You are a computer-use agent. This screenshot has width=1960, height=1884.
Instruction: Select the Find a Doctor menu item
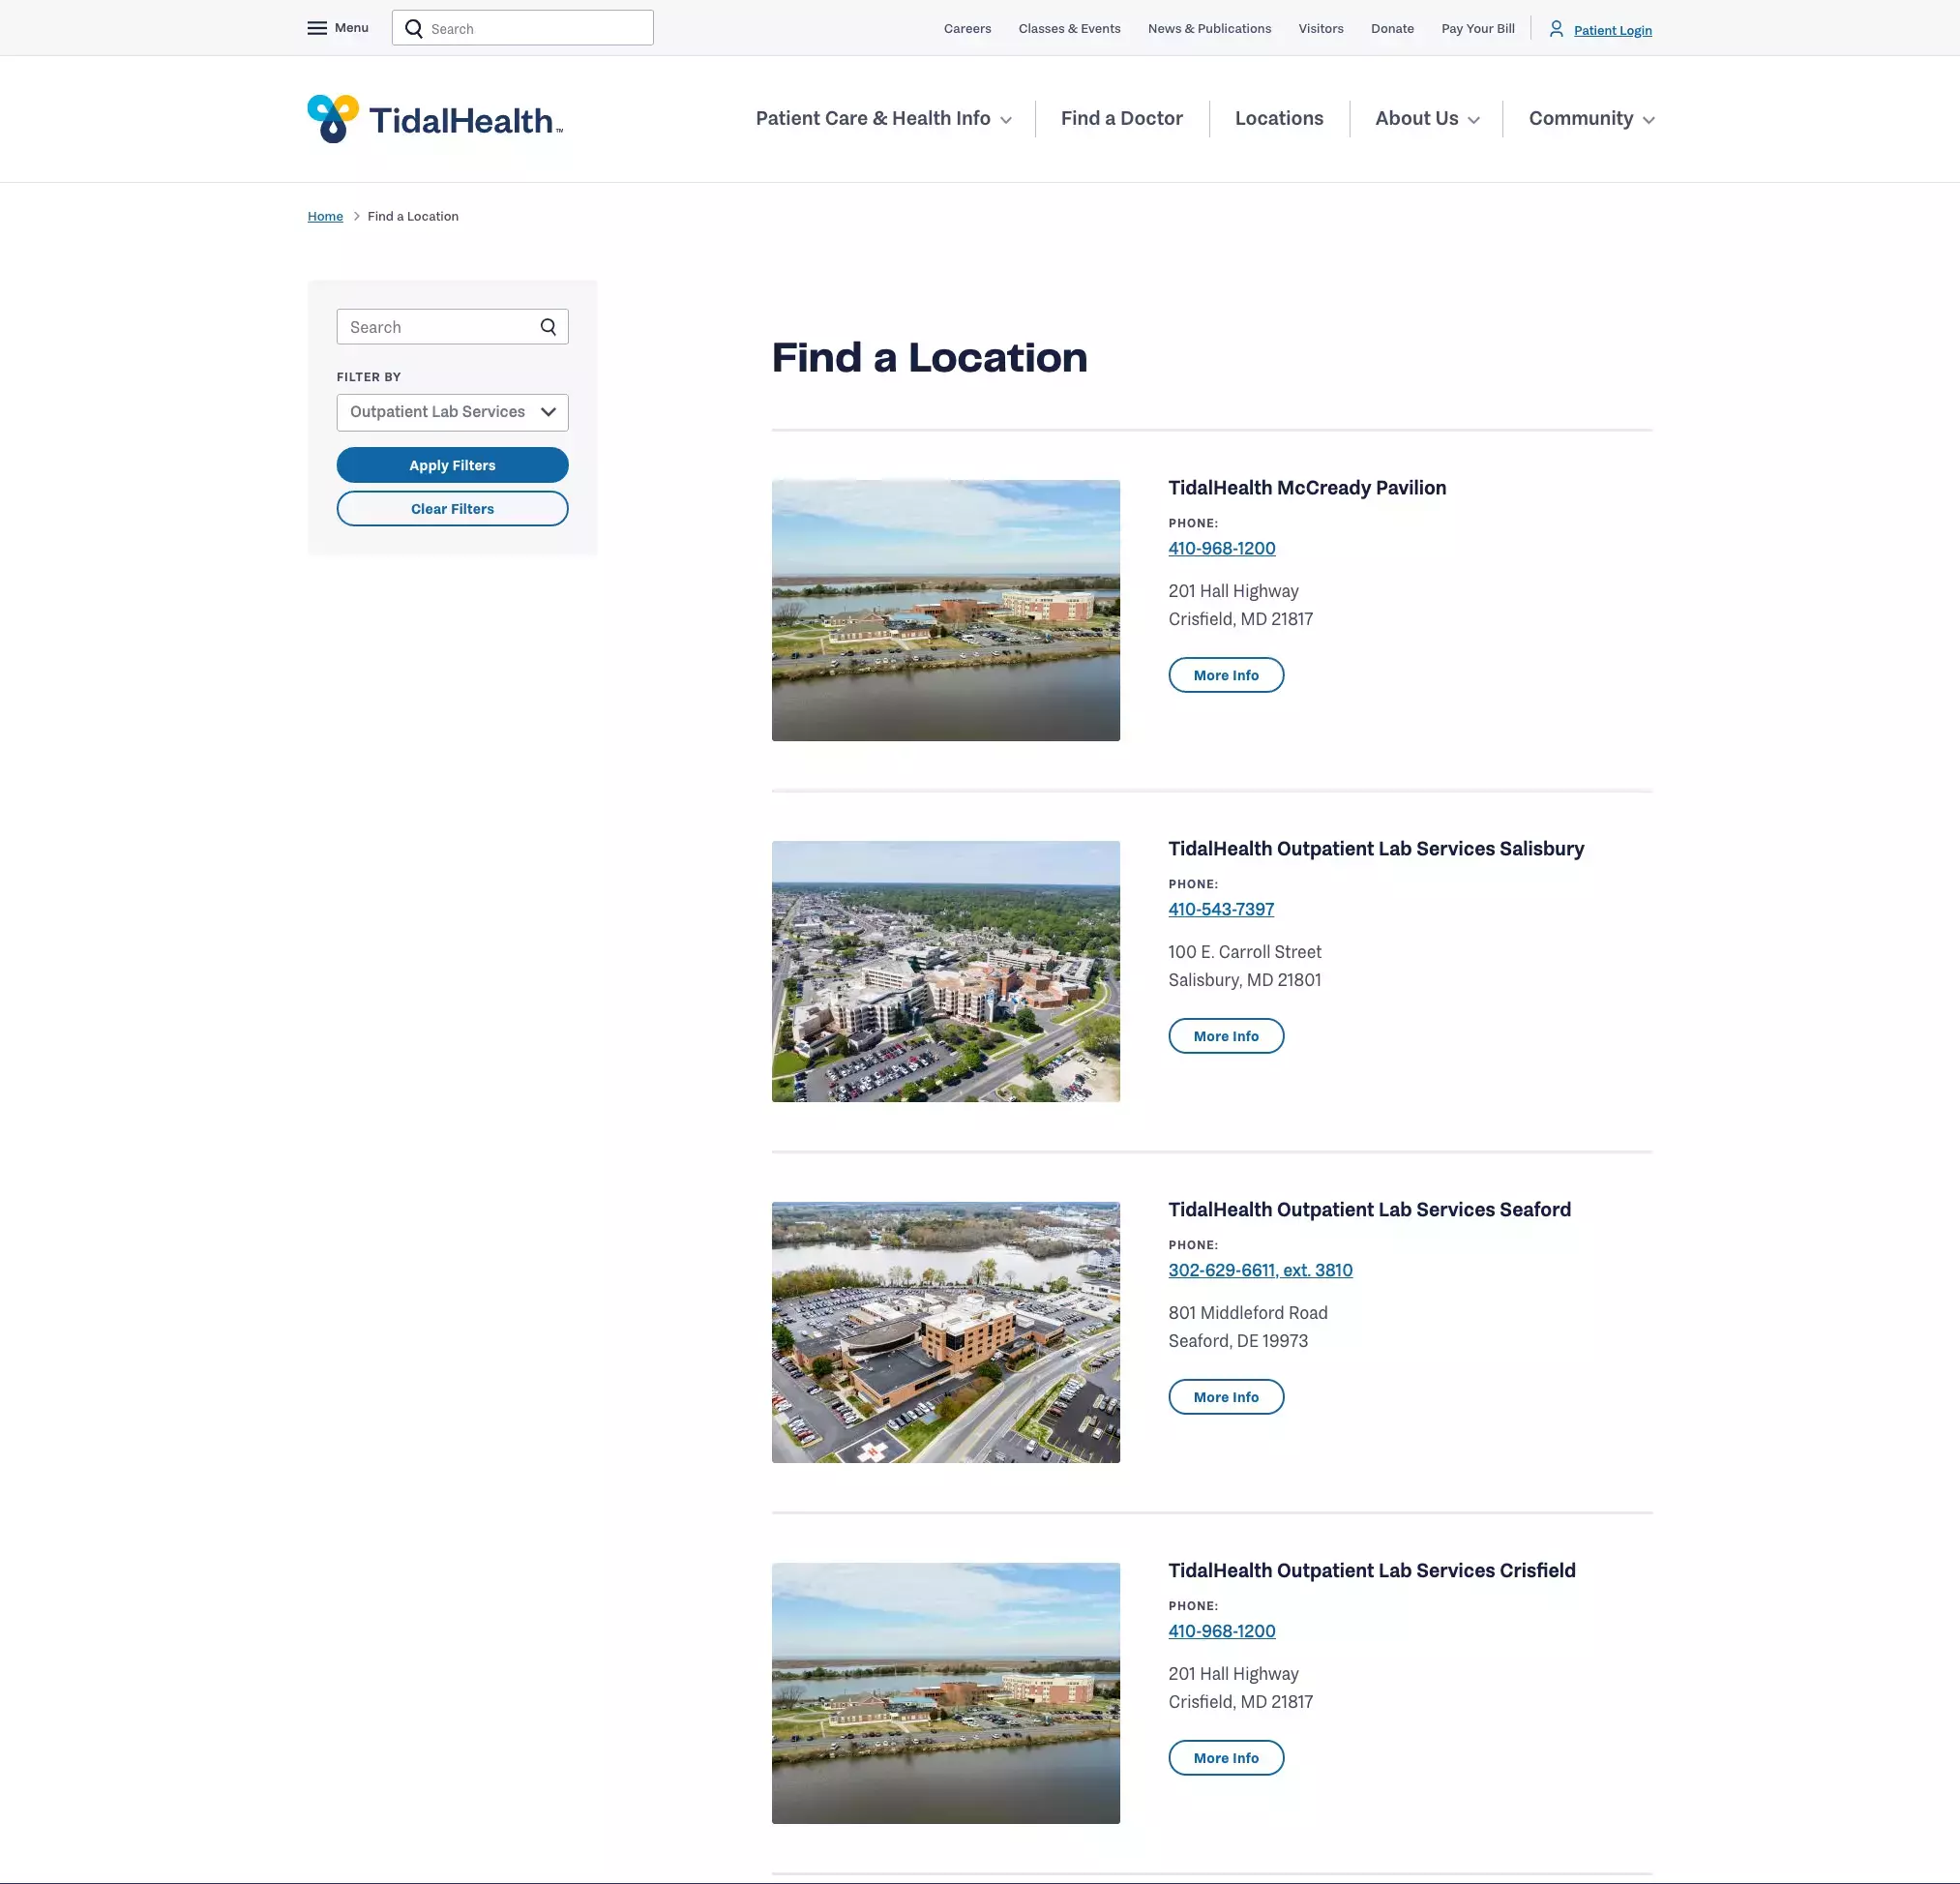tap(1122, 117)
